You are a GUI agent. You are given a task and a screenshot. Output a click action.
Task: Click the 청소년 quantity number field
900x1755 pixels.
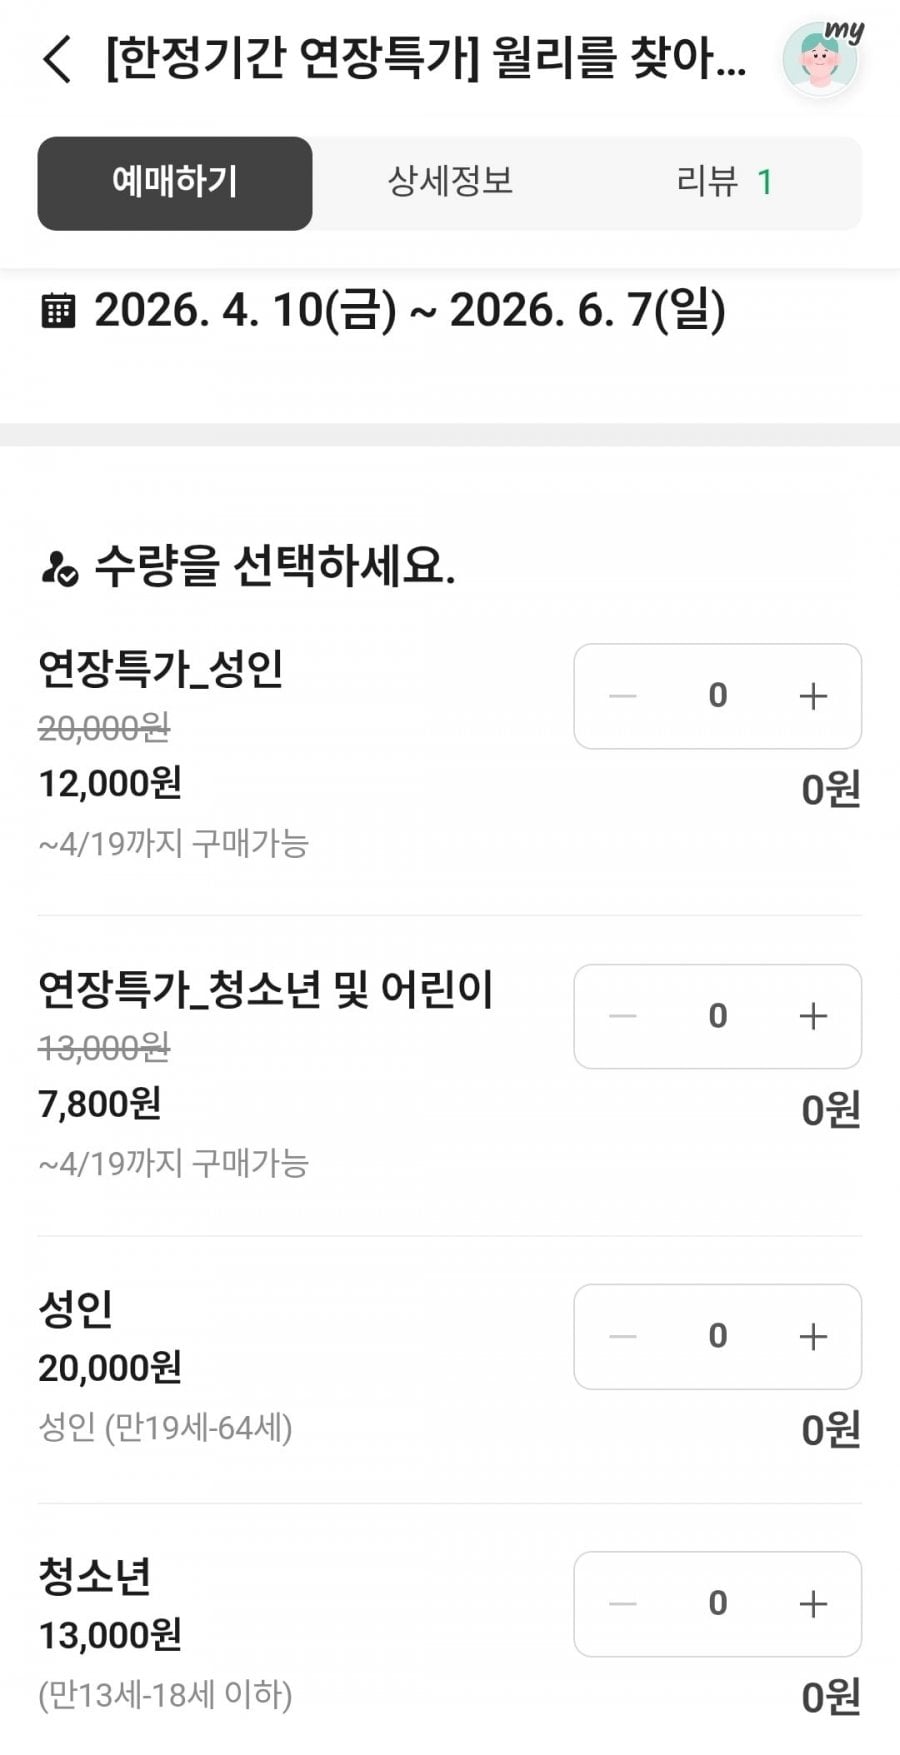[717, 1604]
